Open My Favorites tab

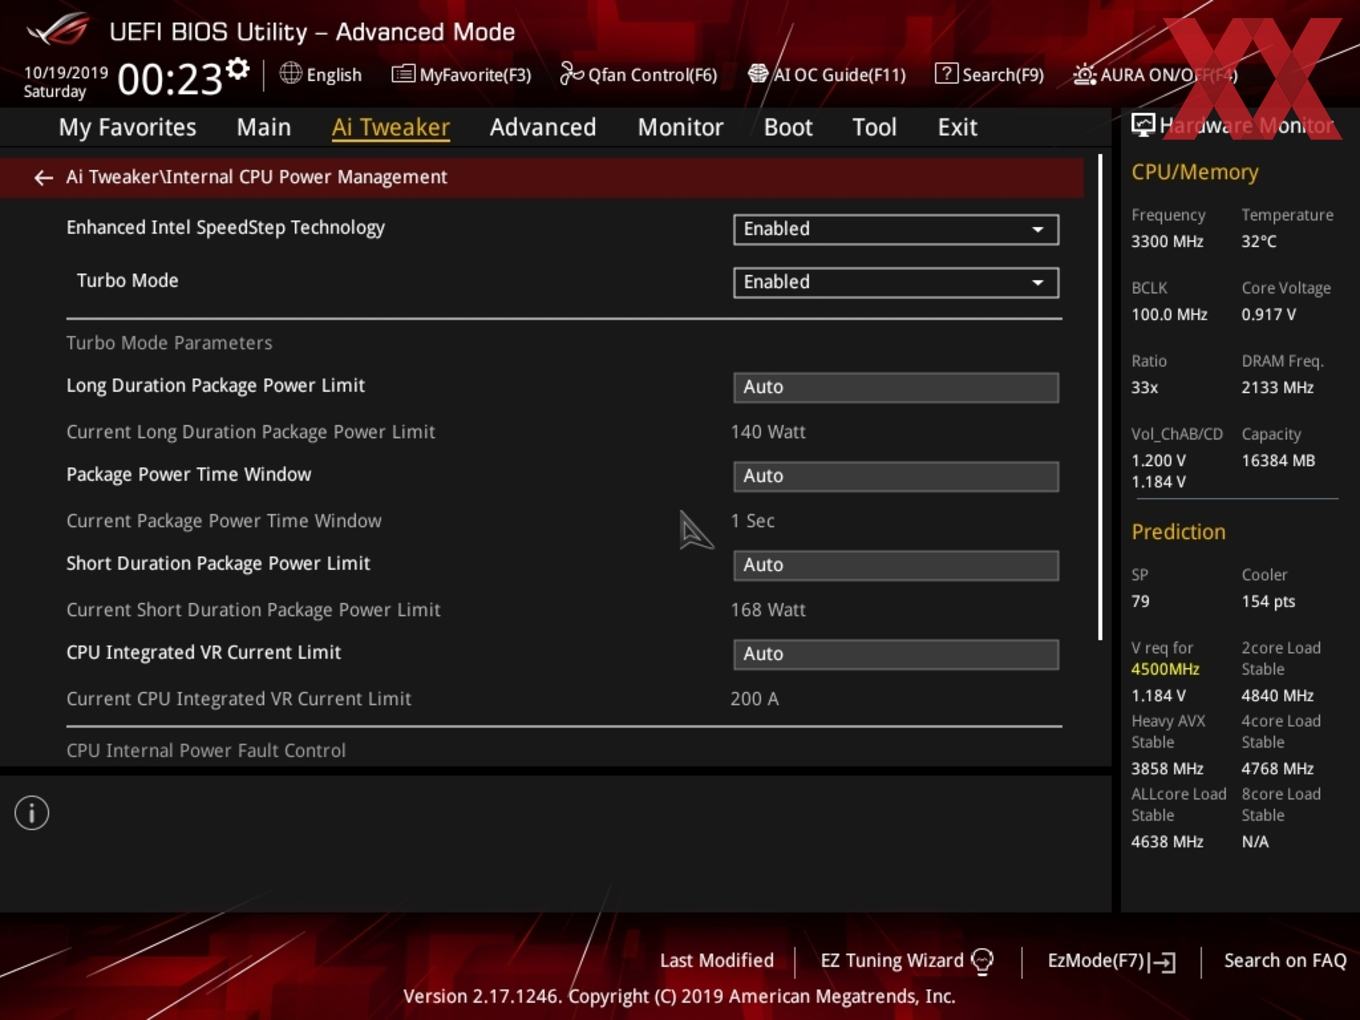pos(127,127)
